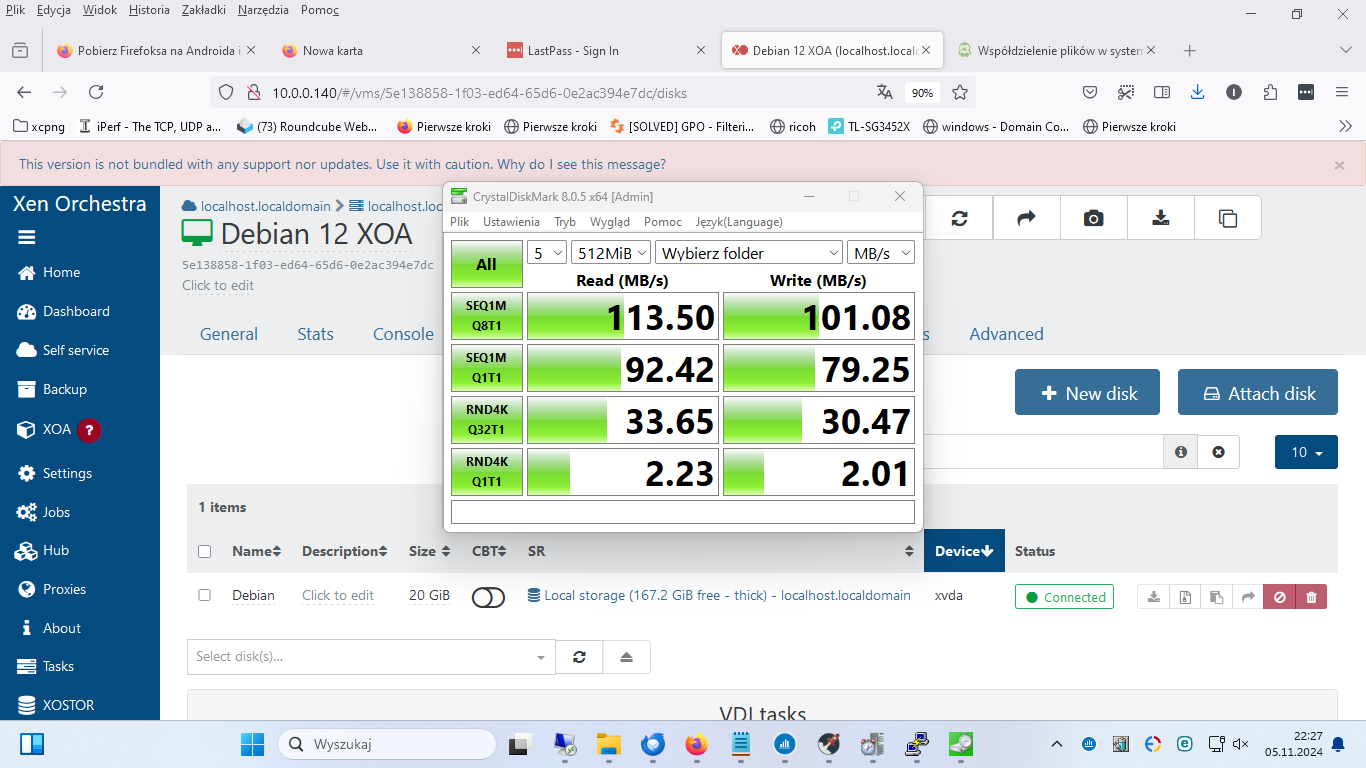Screen dimensions: 1366x768
Task: Open Firefox downloads panel
Action: pyautogui.click(x=1197, y=92)
